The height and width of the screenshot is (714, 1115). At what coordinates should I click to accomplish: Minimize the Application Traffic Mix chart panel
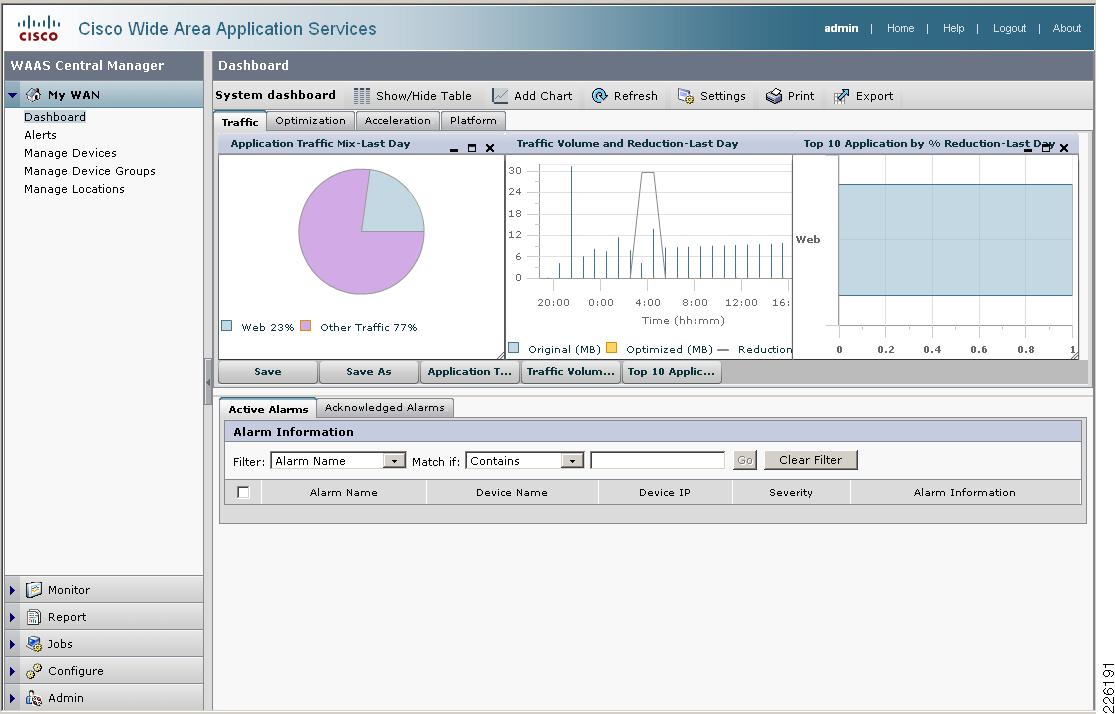pos(454,149)
